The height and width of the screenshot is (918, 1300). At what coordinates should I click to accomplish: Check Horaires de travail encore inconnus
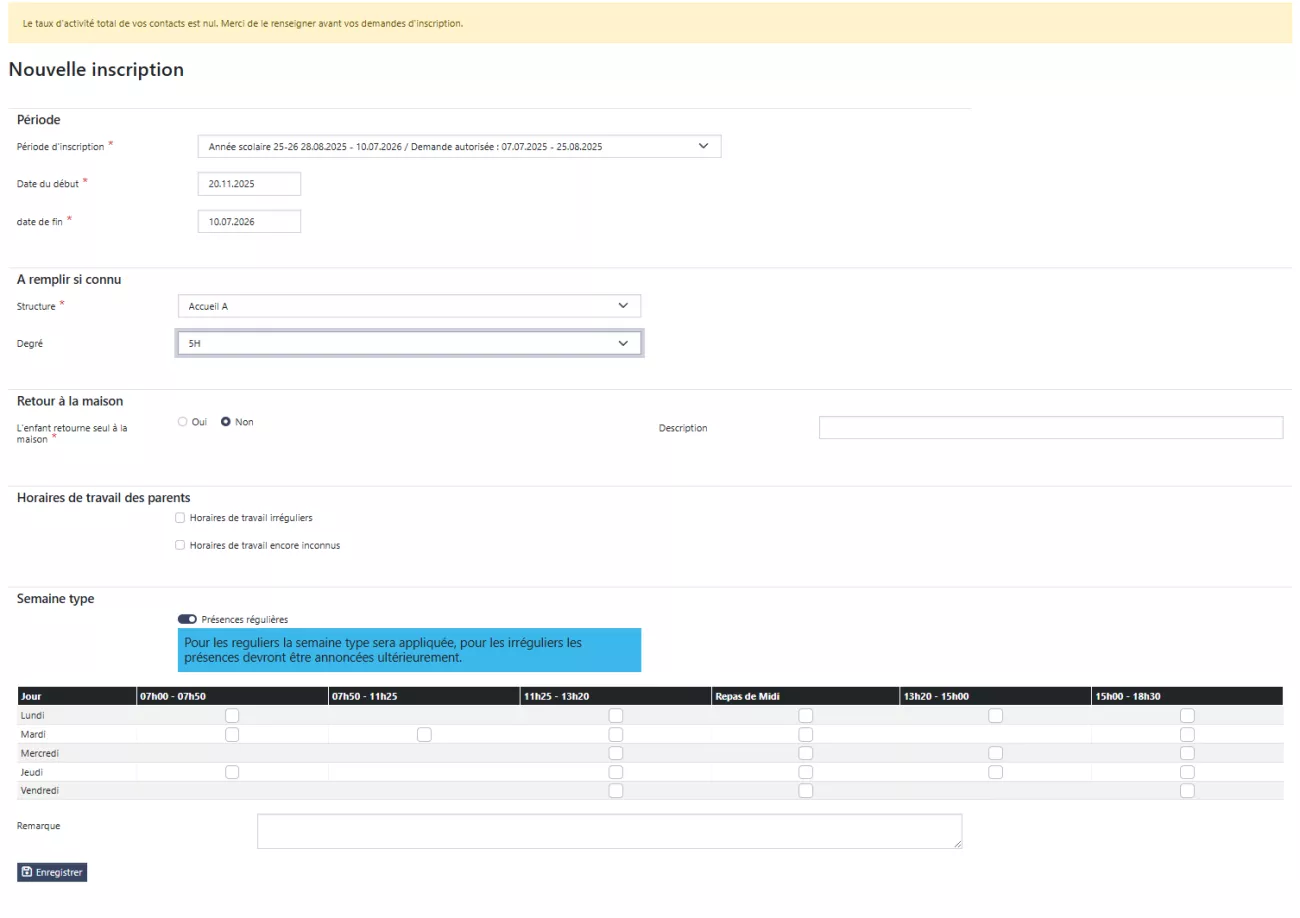coord(180,545)
